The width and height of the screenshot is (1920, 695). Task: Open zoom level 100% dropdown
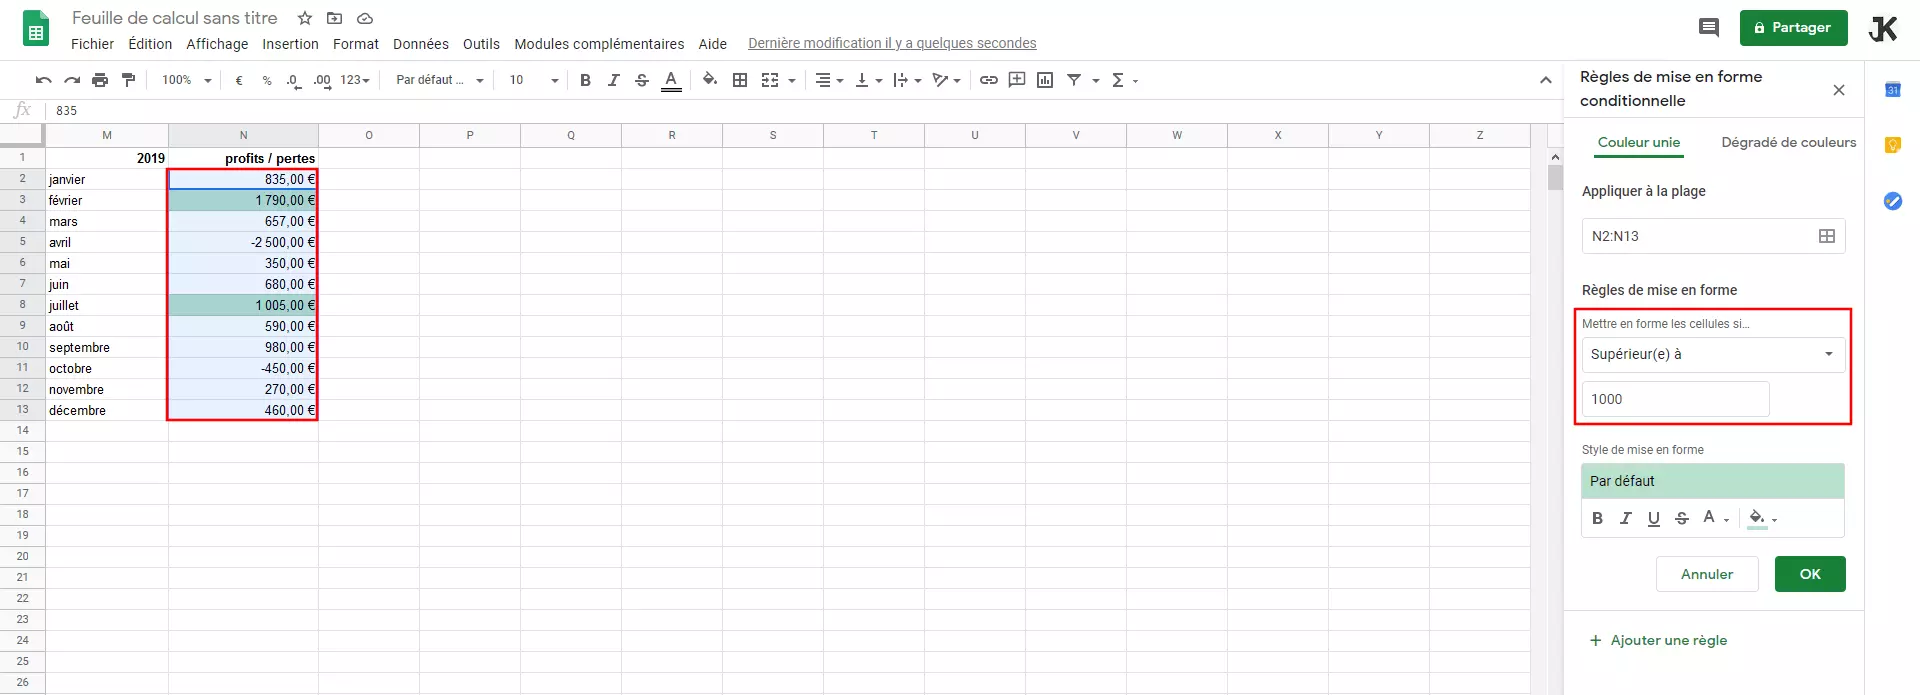pyautogui.click(x=187, y=80)
